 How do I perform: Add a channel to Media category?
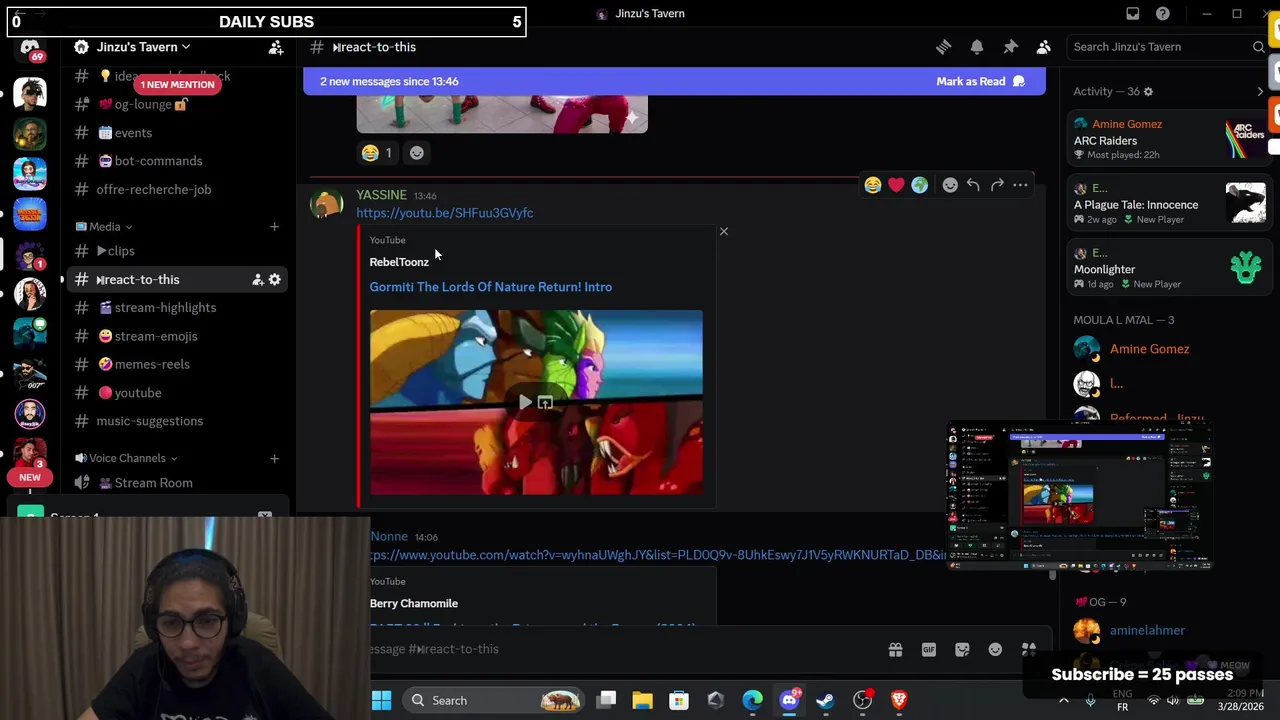(274, 227)
